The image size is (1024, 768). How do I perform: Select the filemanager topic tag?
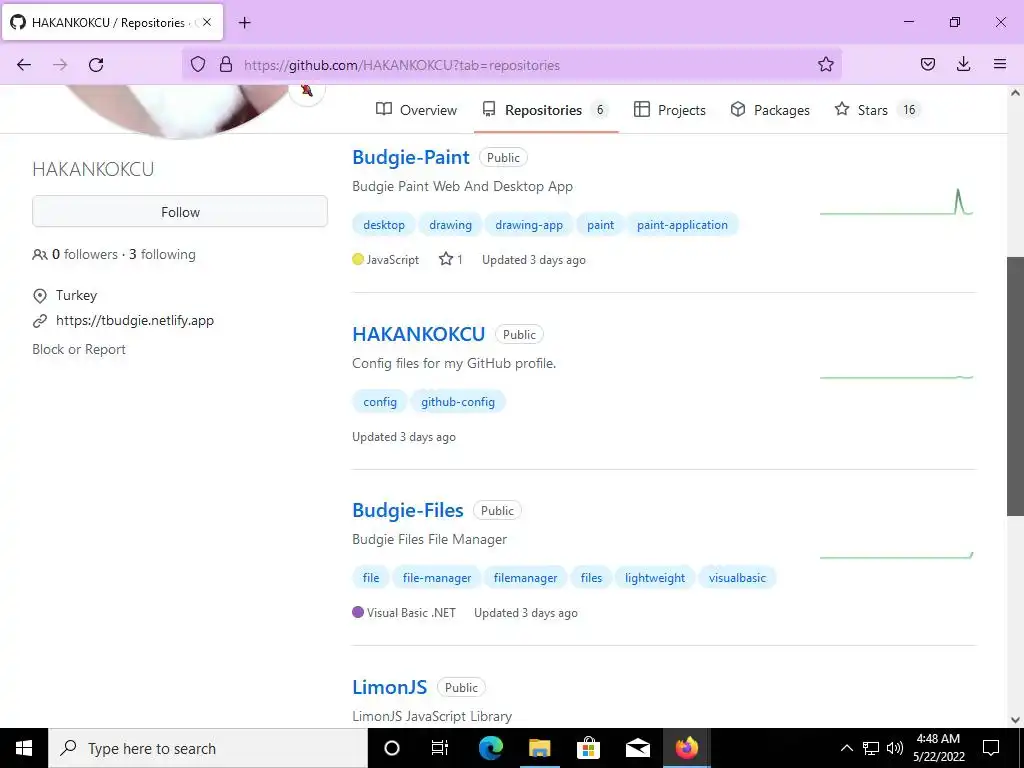pos(526,578)
